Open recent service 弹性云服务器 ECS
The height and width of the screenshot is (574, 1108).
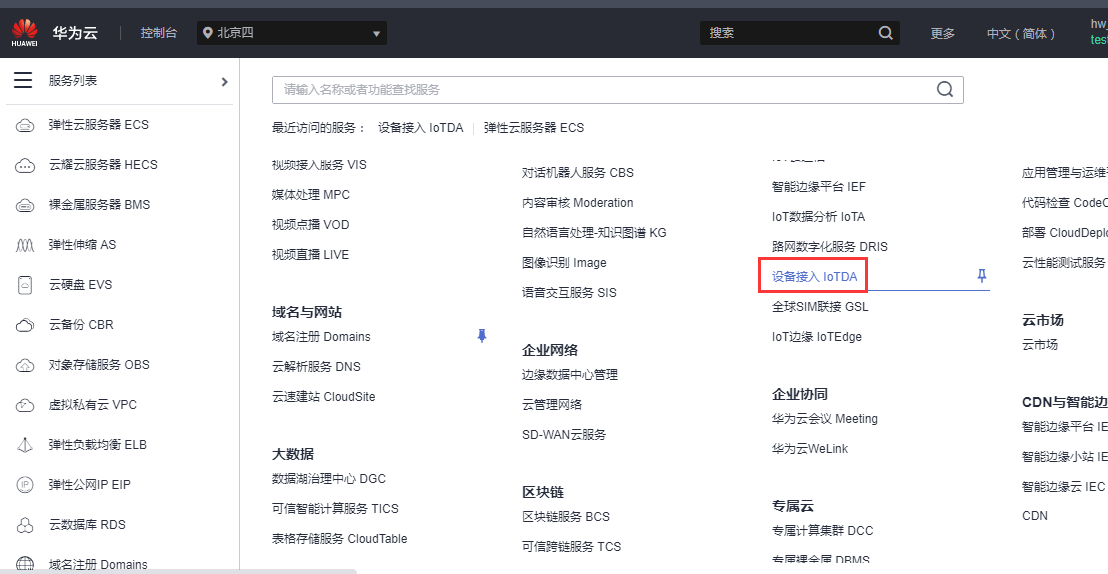point(534,128)
